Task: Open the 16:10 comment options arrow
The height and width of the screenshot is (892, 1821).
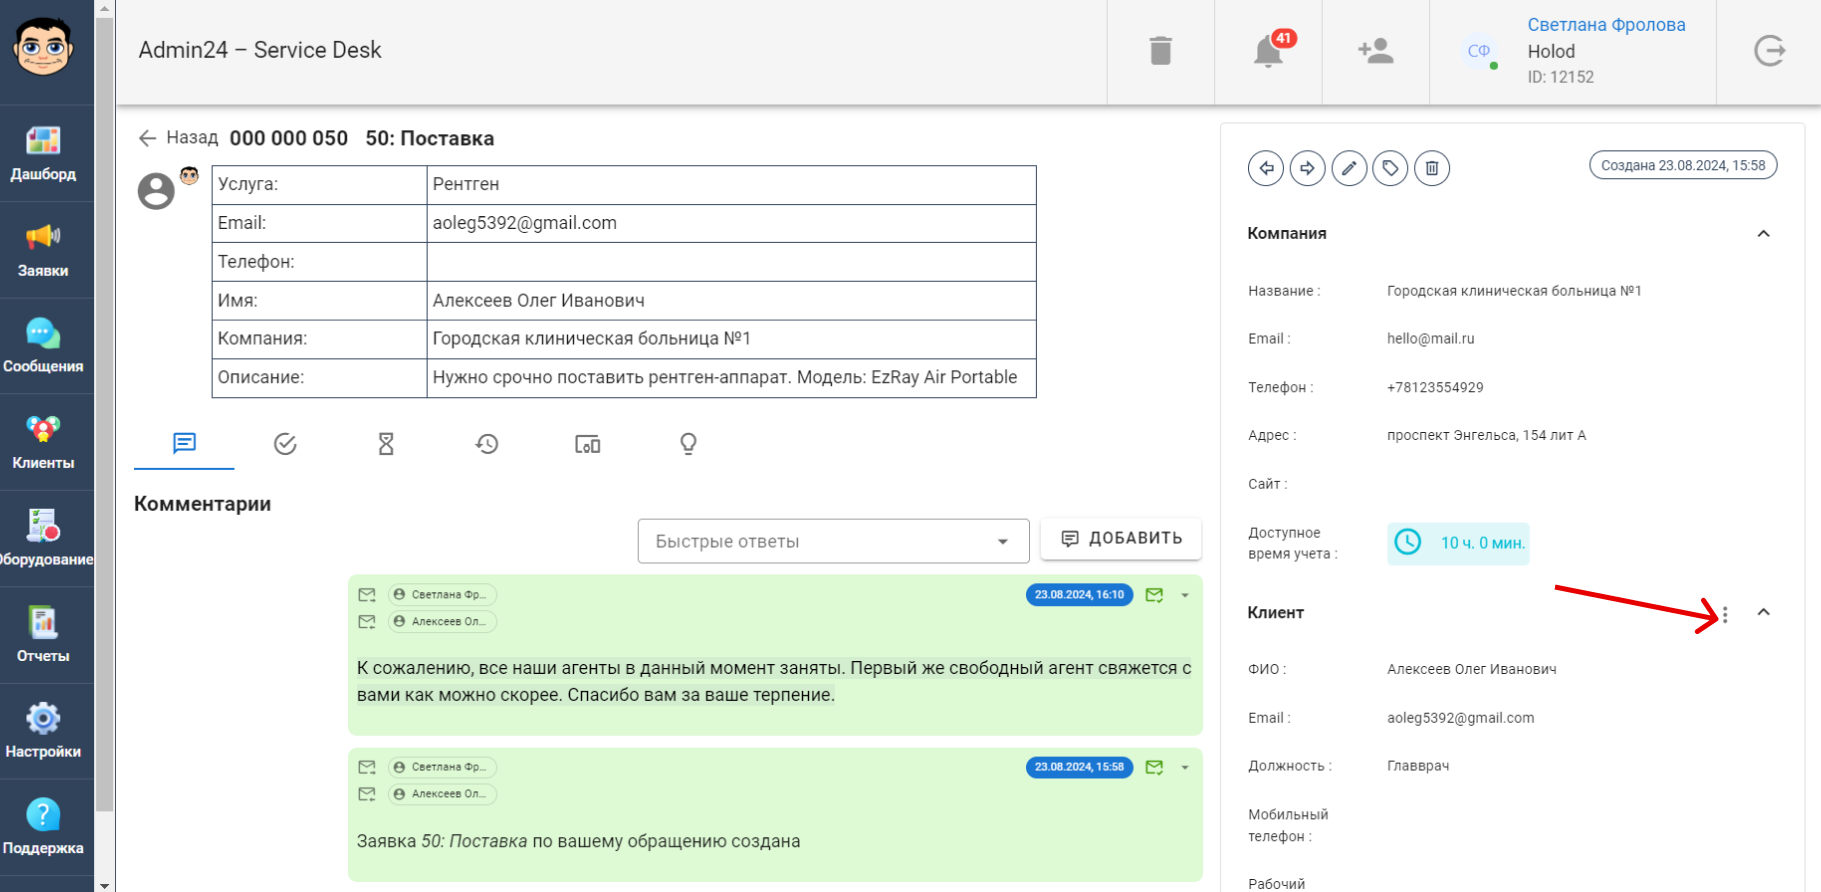Action: (1185, 595)
